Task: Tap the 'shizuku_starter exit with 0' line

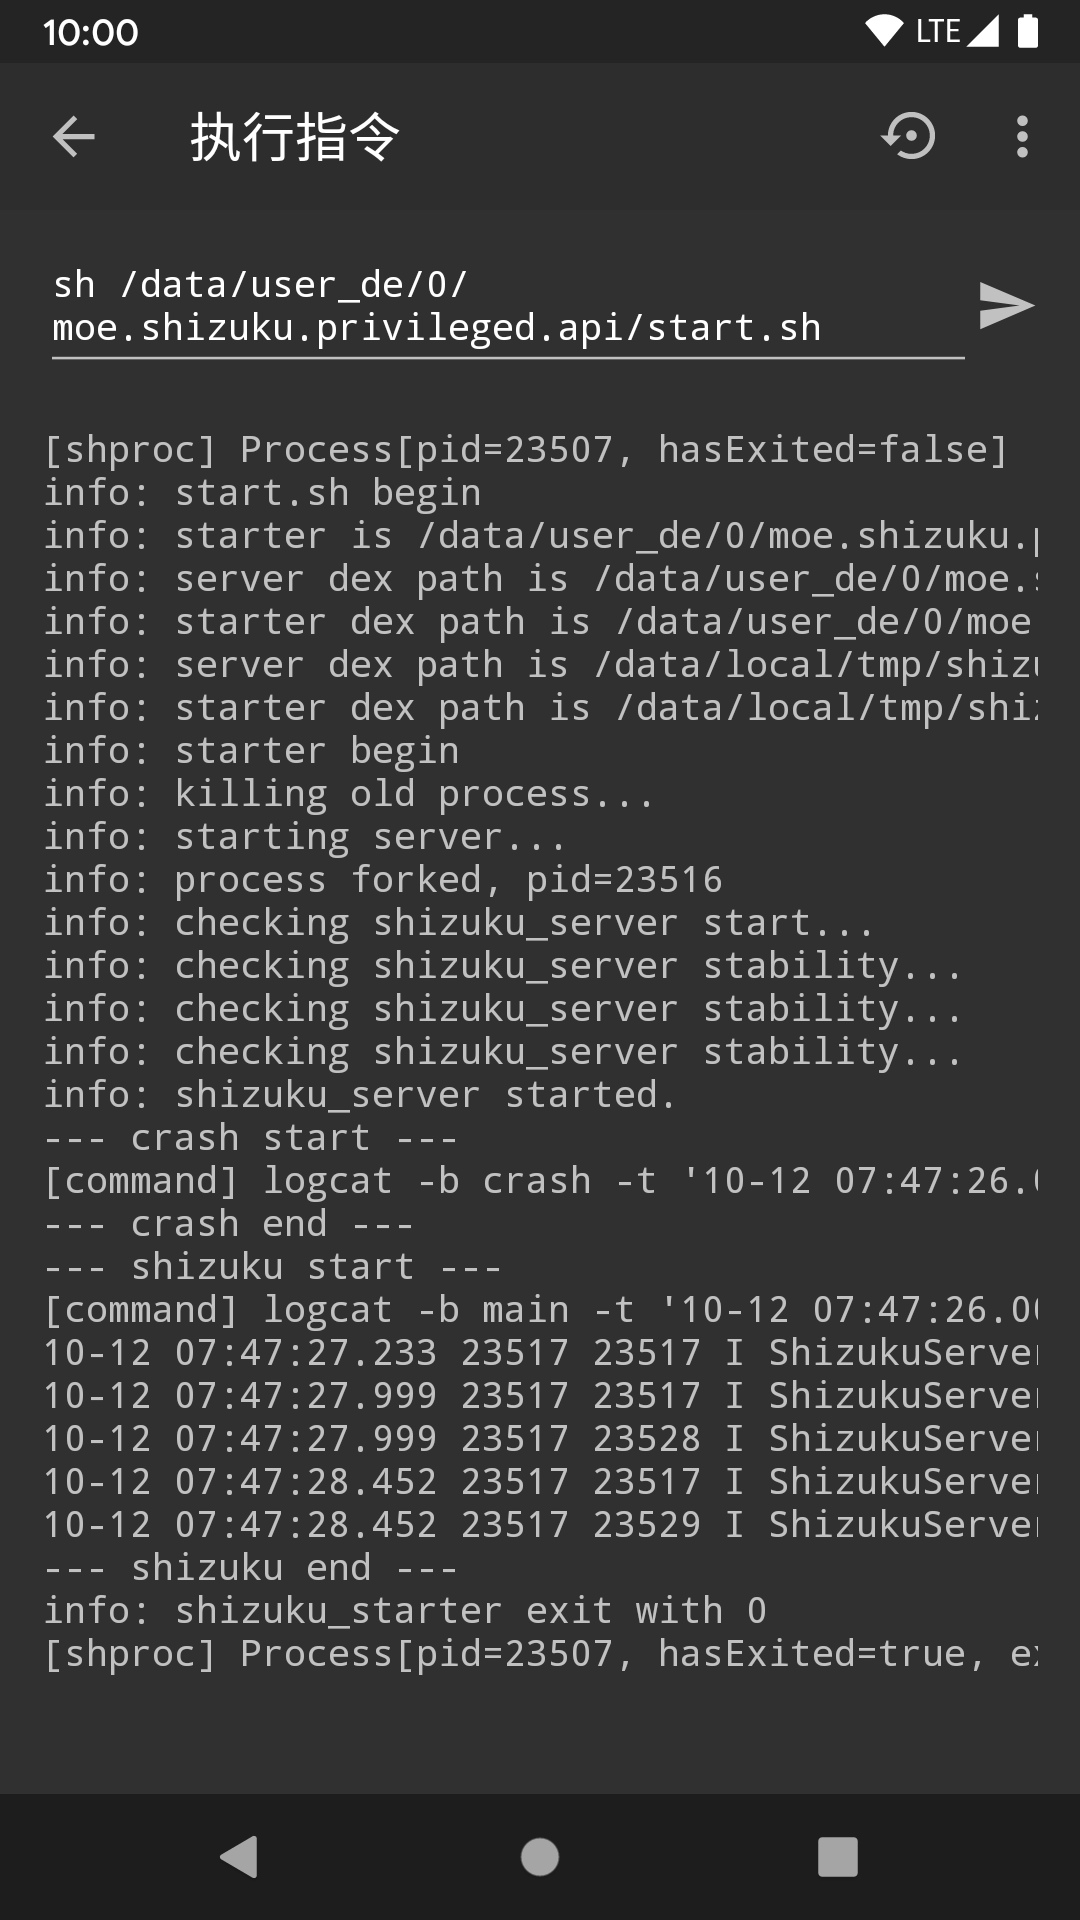Action: (405, 1611)
